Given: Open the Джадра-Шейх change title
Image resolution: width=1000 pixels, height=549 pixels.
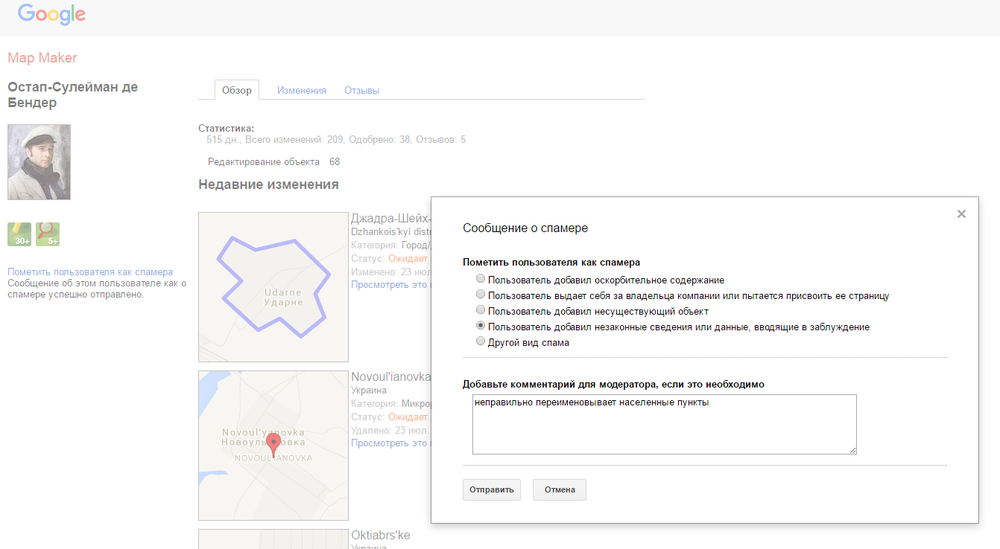Looking at the screenshot, I should (x=390, y=219).
